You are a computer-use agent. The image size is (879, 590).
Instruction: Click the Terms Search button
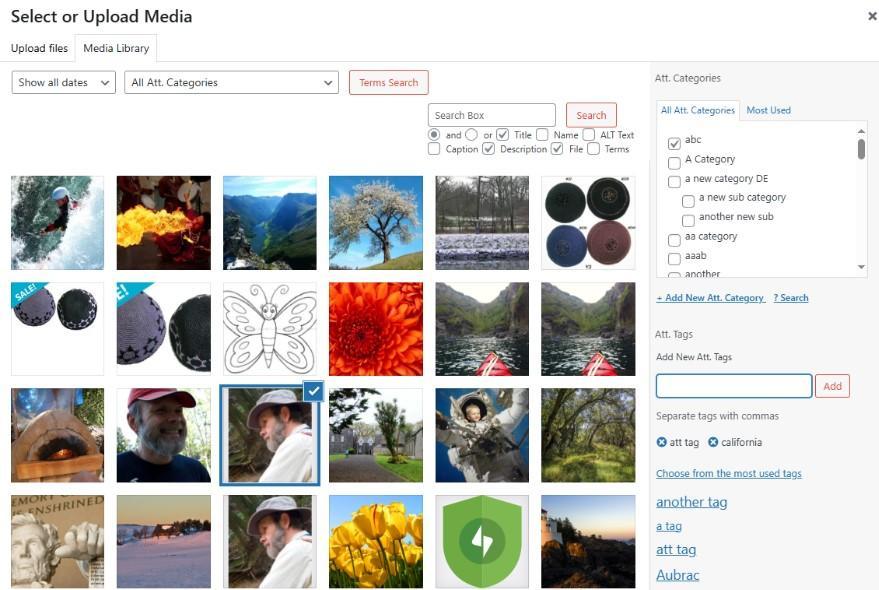click(388, 82)
